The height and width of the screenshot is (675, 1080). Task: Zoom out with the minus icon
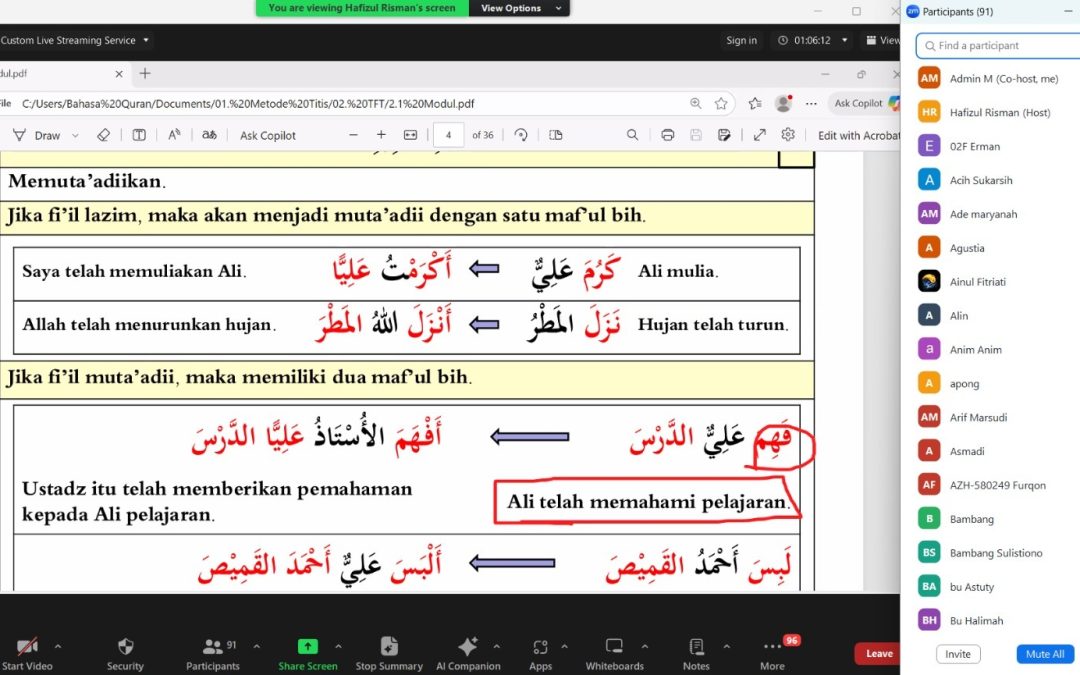point(353,135)
